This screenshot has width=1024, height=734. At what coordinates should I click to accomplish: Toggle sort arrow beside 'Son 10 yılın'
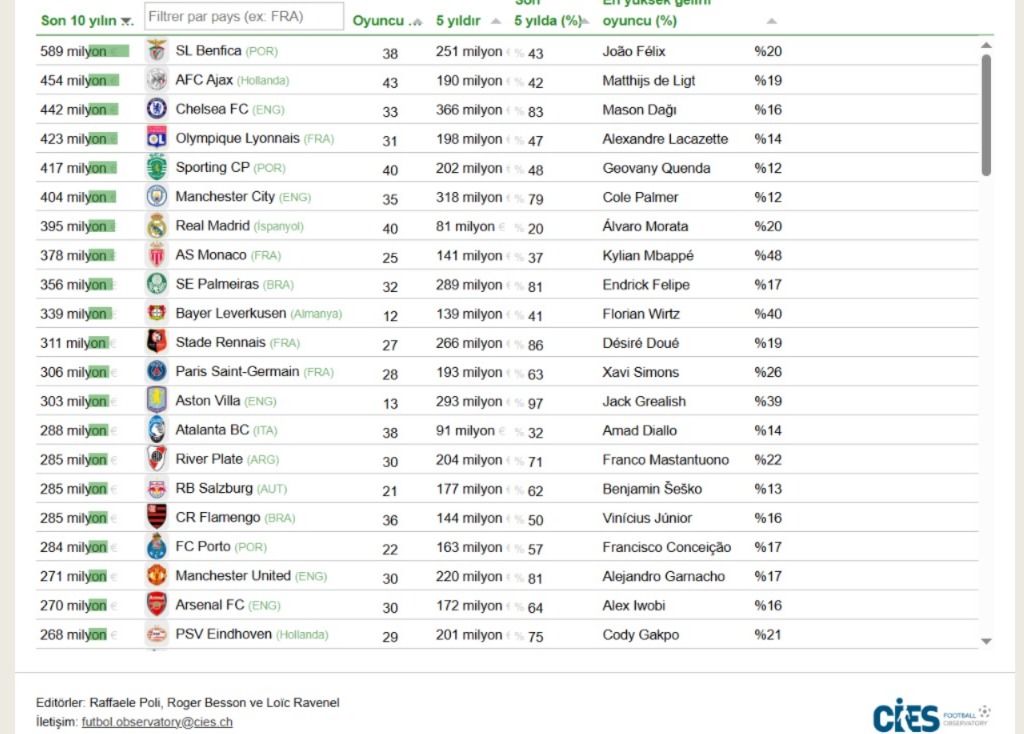tap(126, 21)
